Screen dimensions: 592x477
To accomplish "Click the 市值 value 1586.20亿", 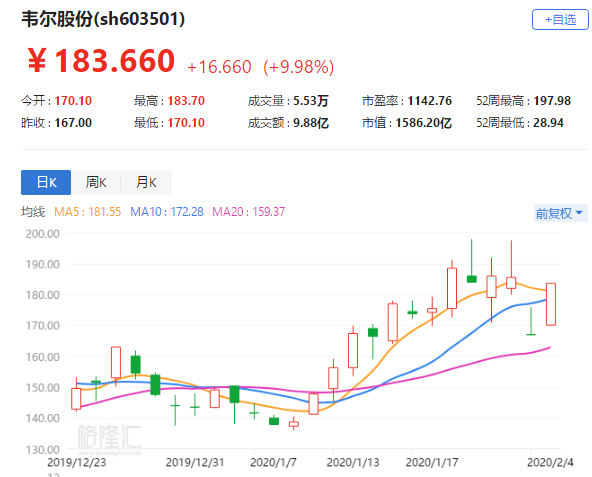I will 423,123.
